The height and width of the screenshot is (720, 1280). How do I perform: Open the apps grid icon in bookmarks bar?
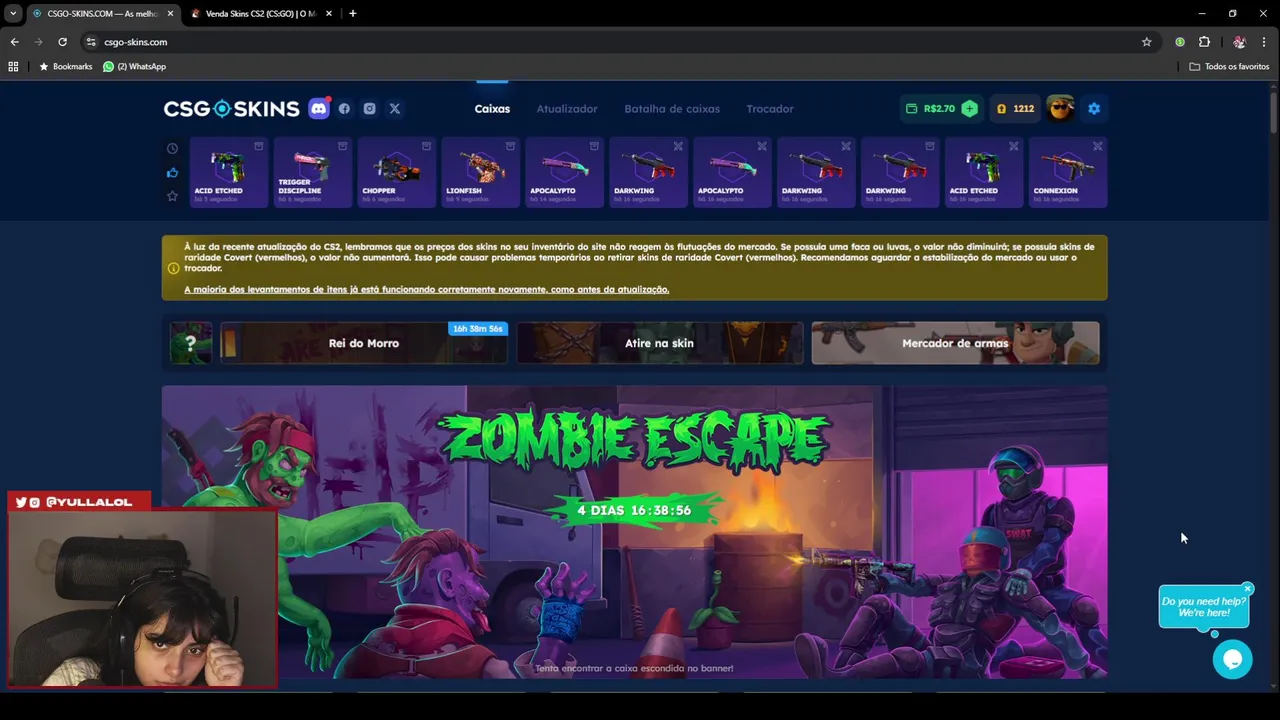click(13, 66)
